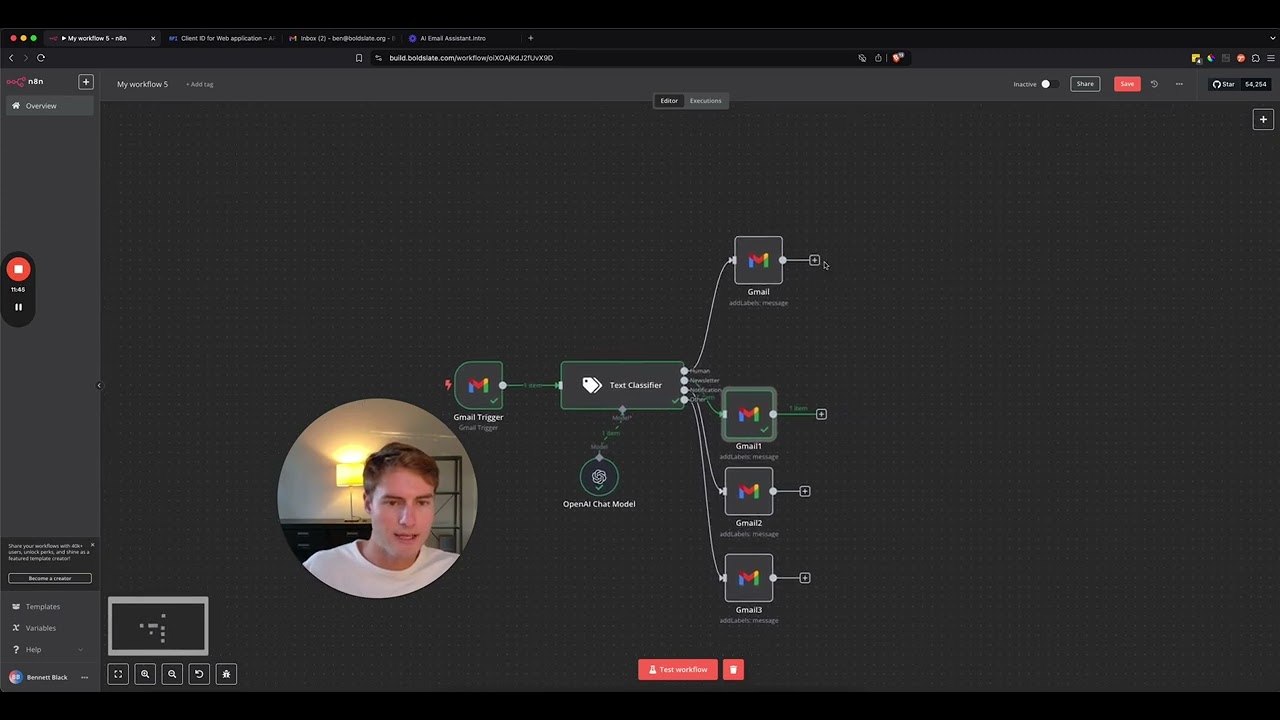Select the Gmail1 node
The height and width of the screenshot is (720, 1280).
749,414
